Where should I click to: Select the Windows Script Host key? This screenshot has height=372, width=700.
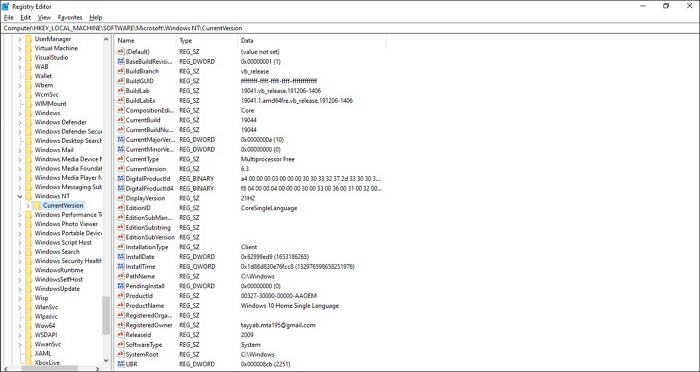[63, 242]
